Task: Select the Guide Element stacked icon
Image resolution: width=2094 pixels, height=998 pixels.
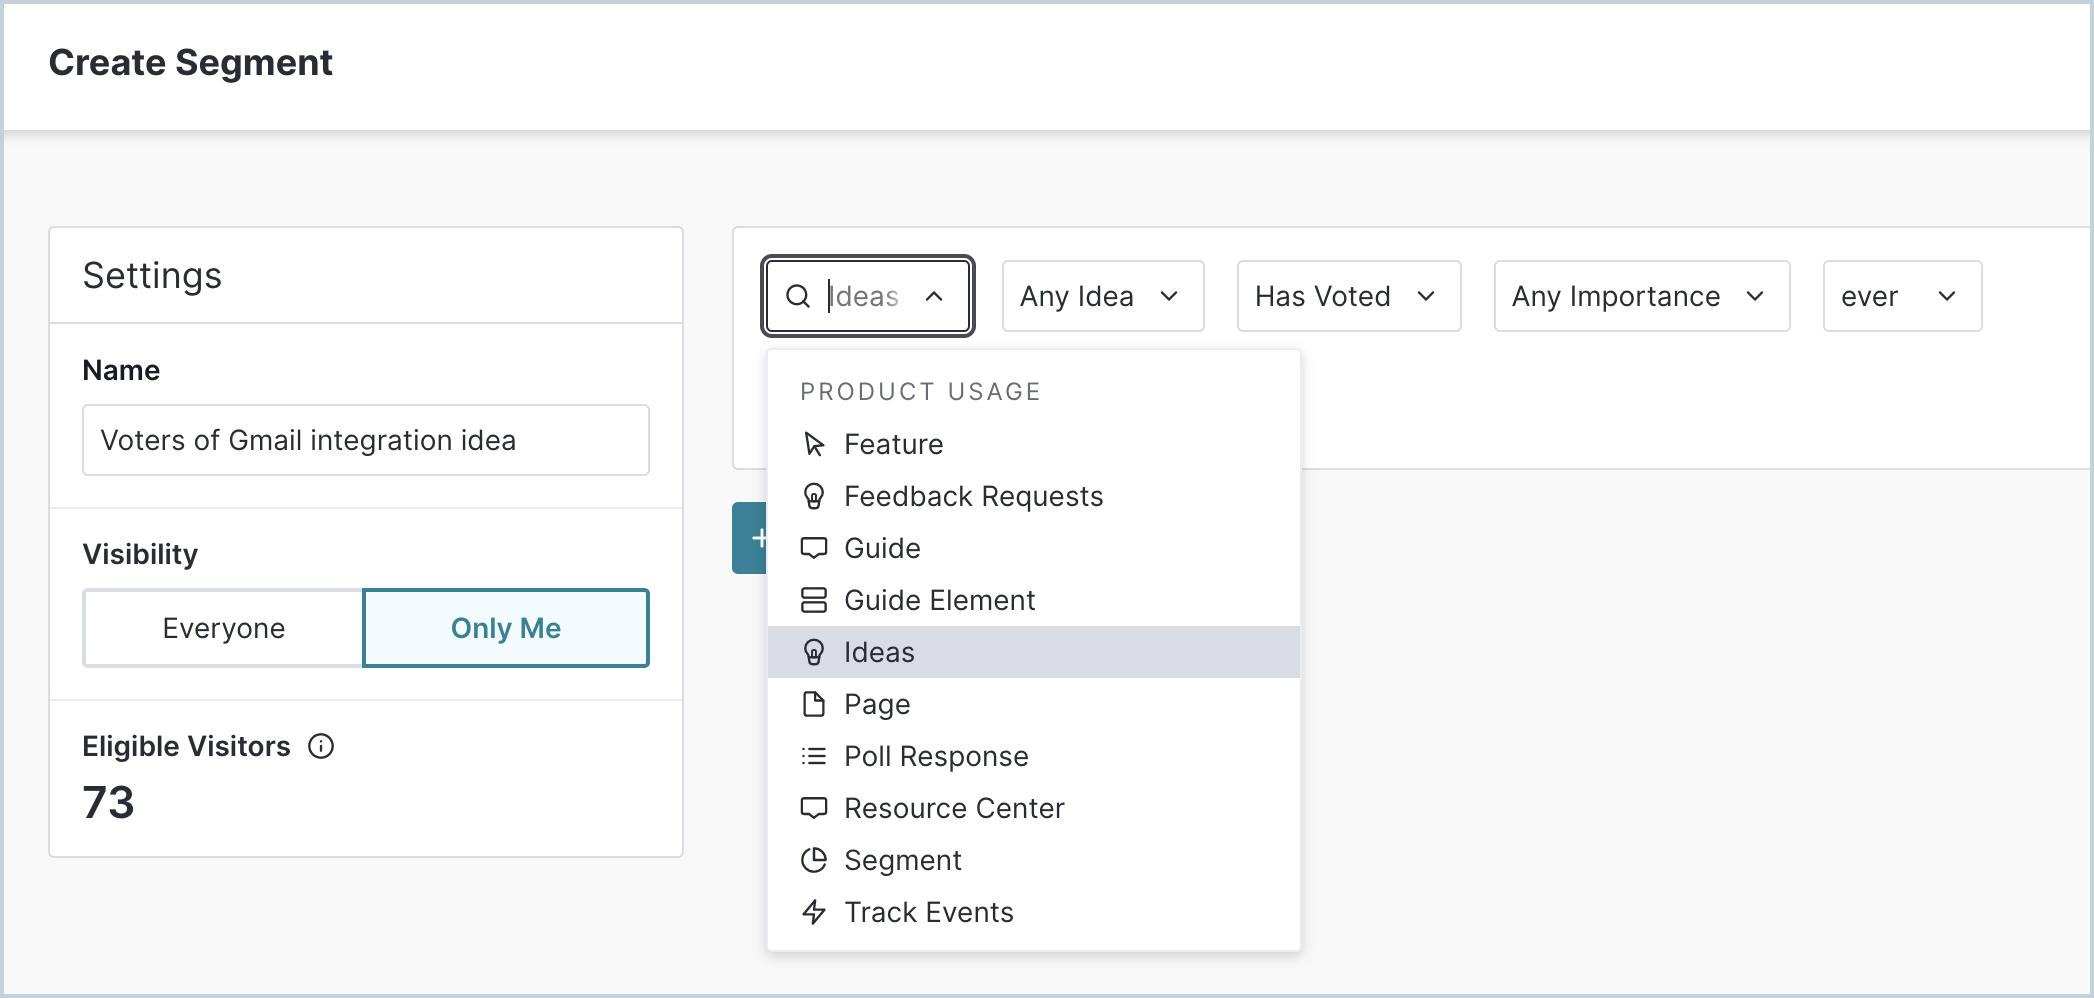Action: pyautogui.click(x=814, y=600)
